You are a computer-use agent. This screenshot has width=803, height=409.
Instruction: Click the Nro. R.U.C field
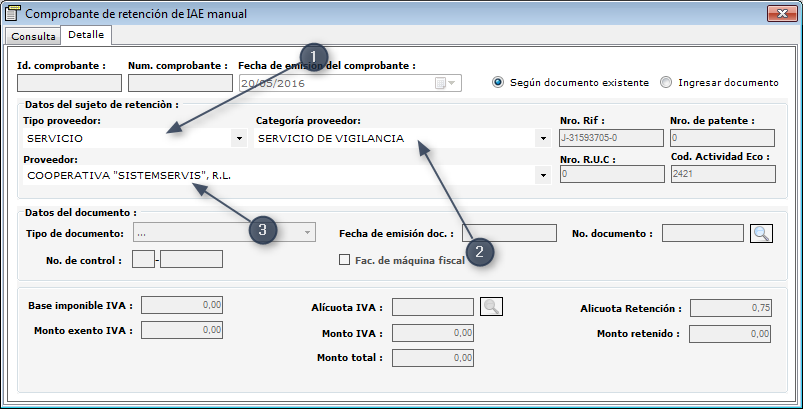click(x=612, y=174)
